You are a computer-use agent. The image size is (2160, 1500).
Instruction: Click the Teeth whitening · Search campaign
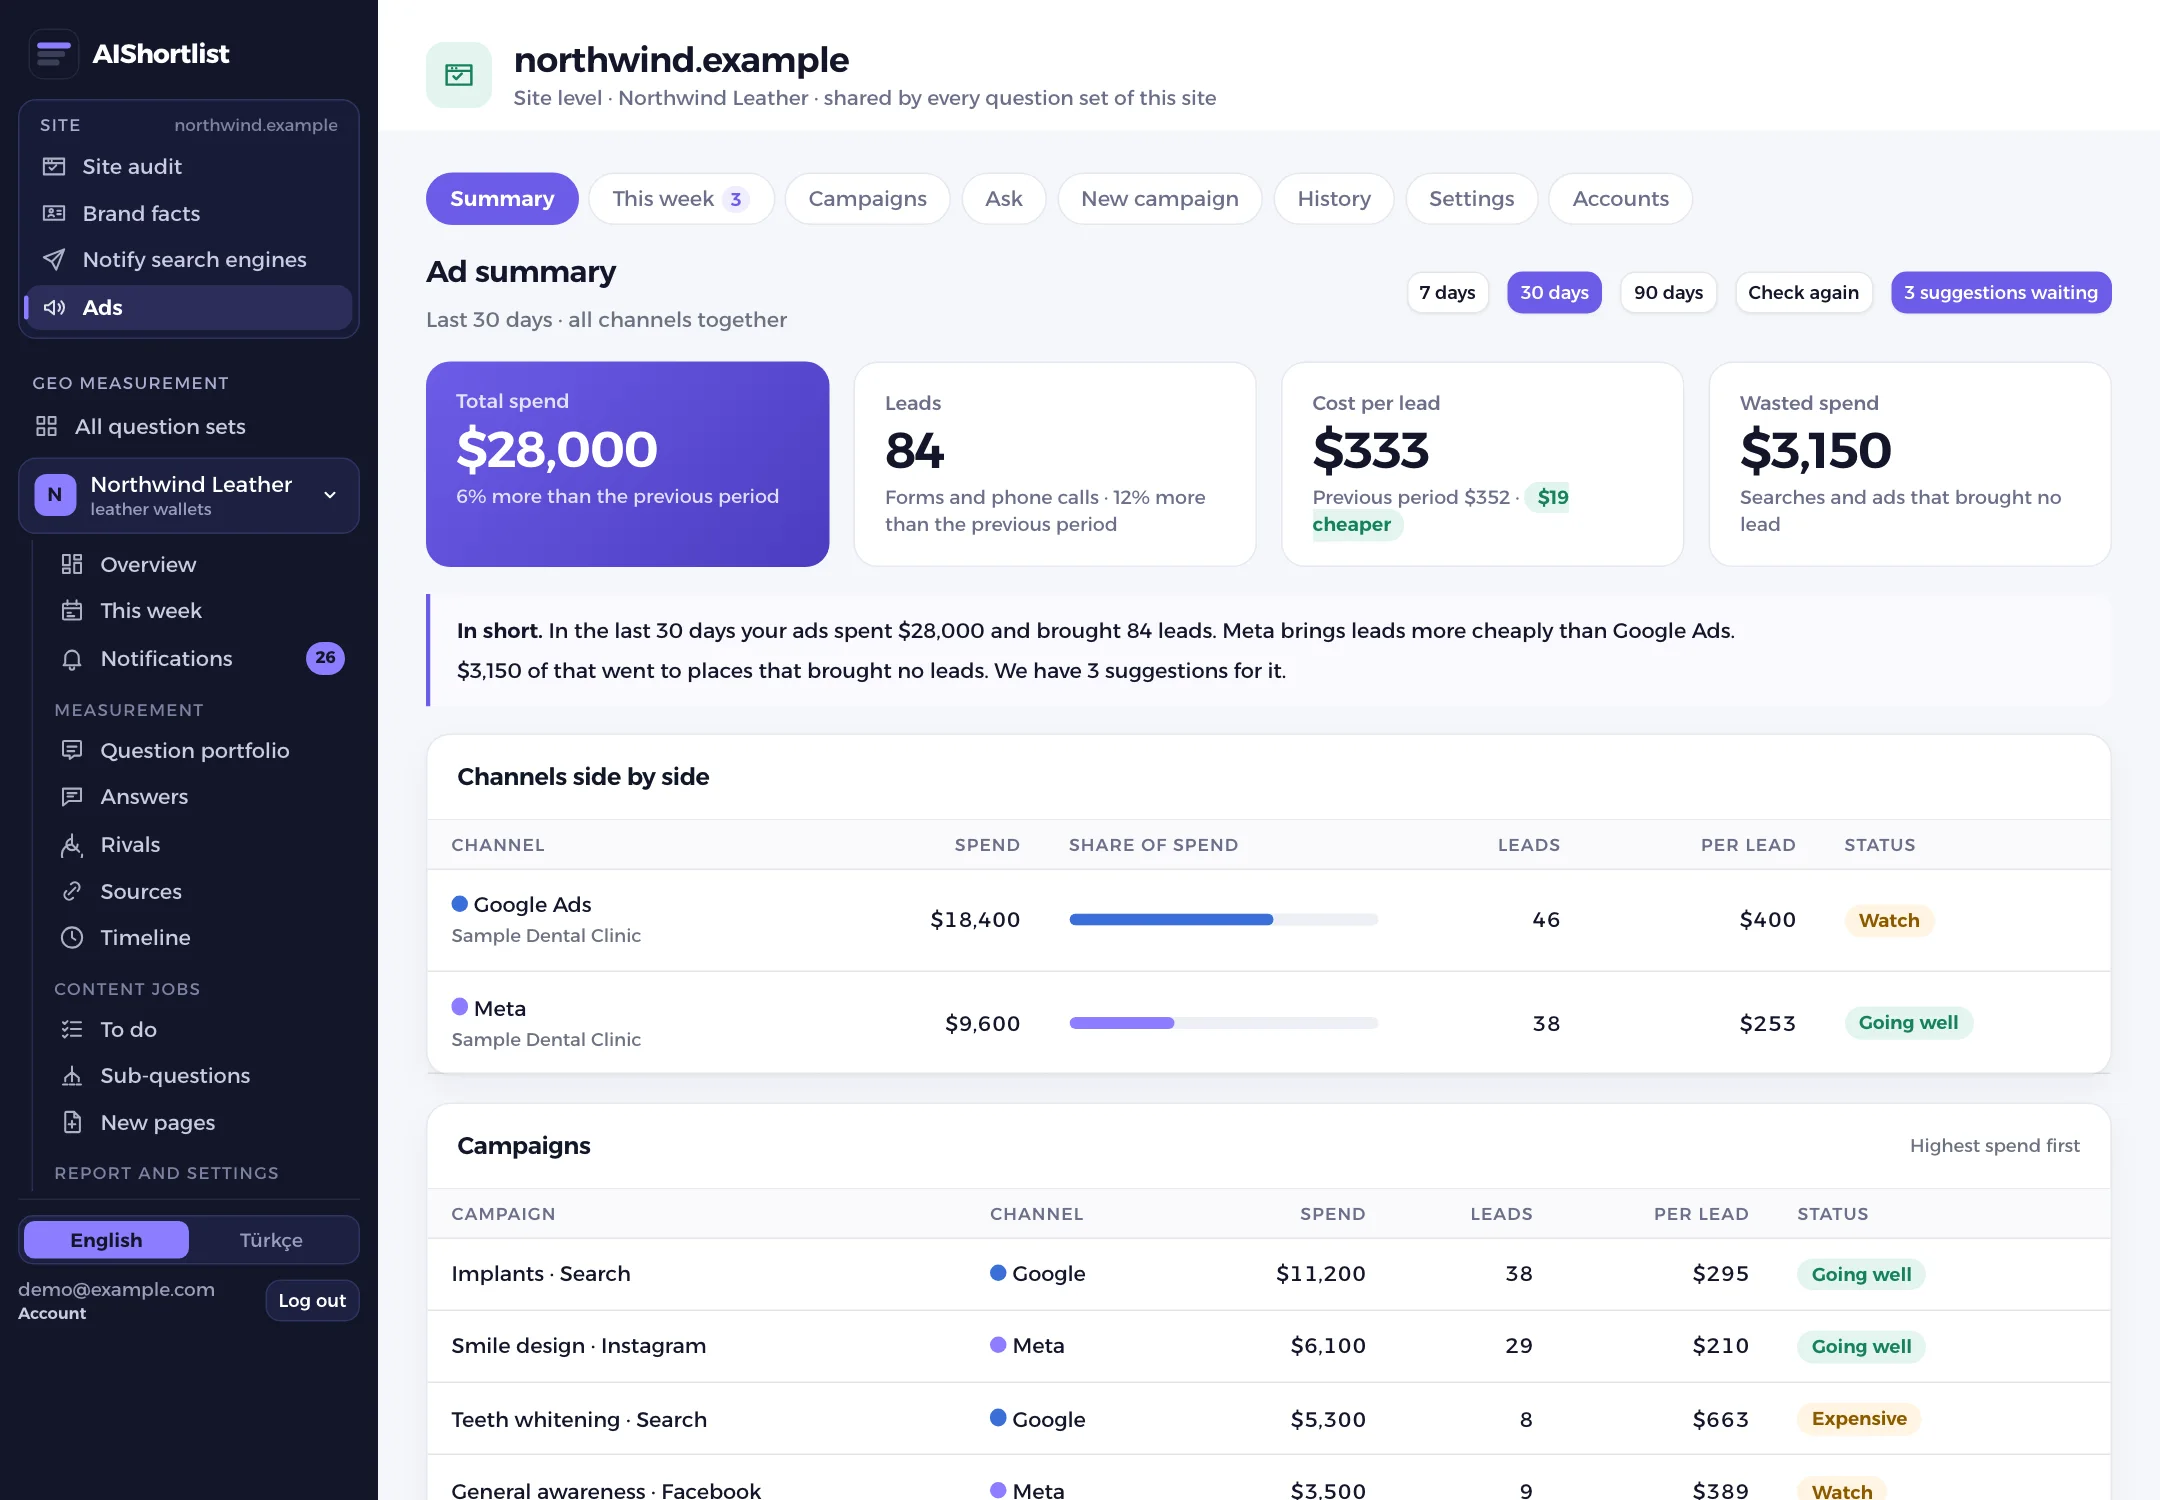pos(578,1419)
